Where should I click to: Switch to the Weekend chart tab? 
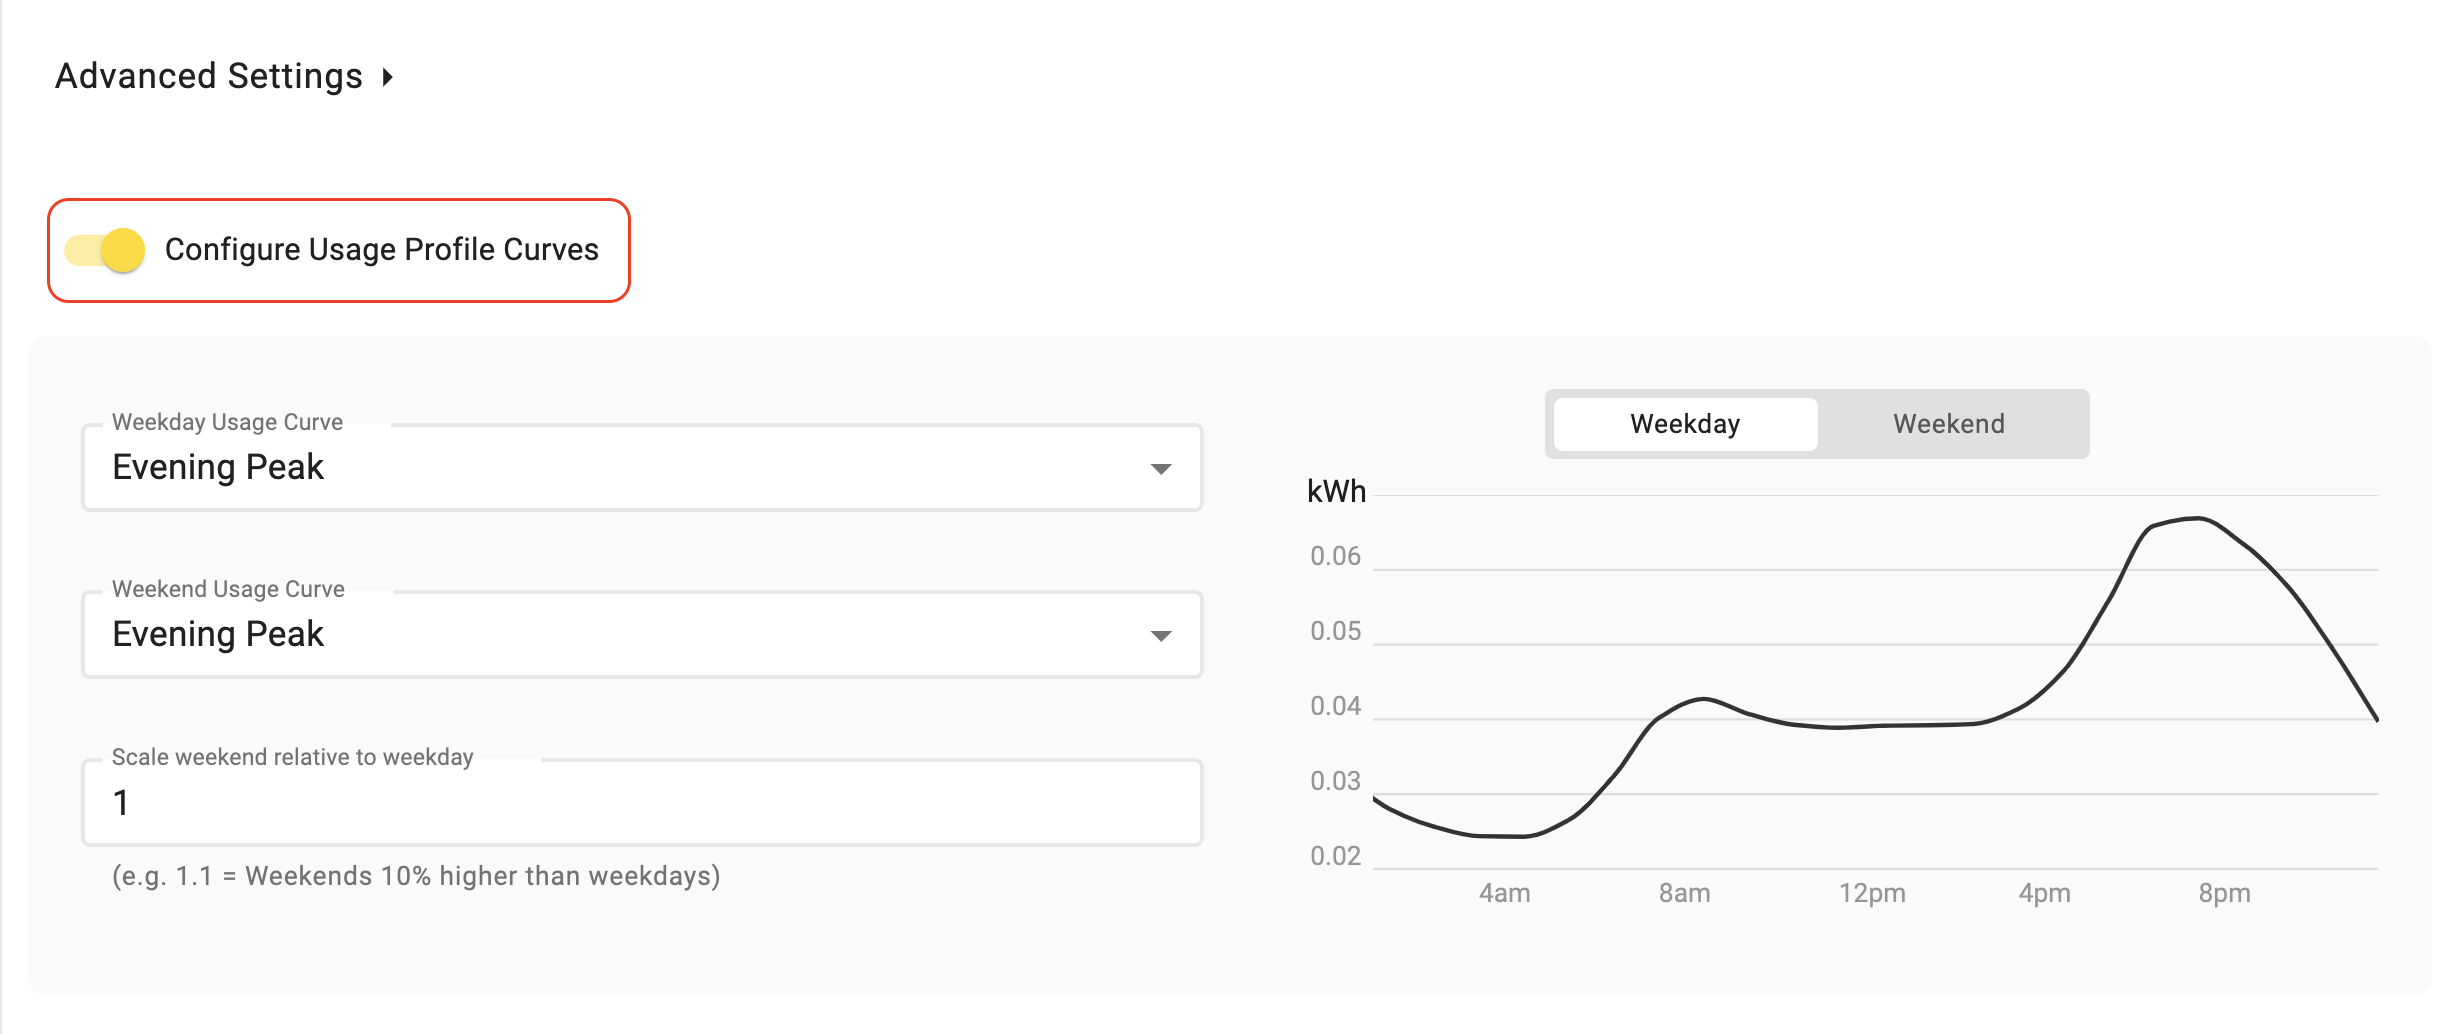(1948, 424)
